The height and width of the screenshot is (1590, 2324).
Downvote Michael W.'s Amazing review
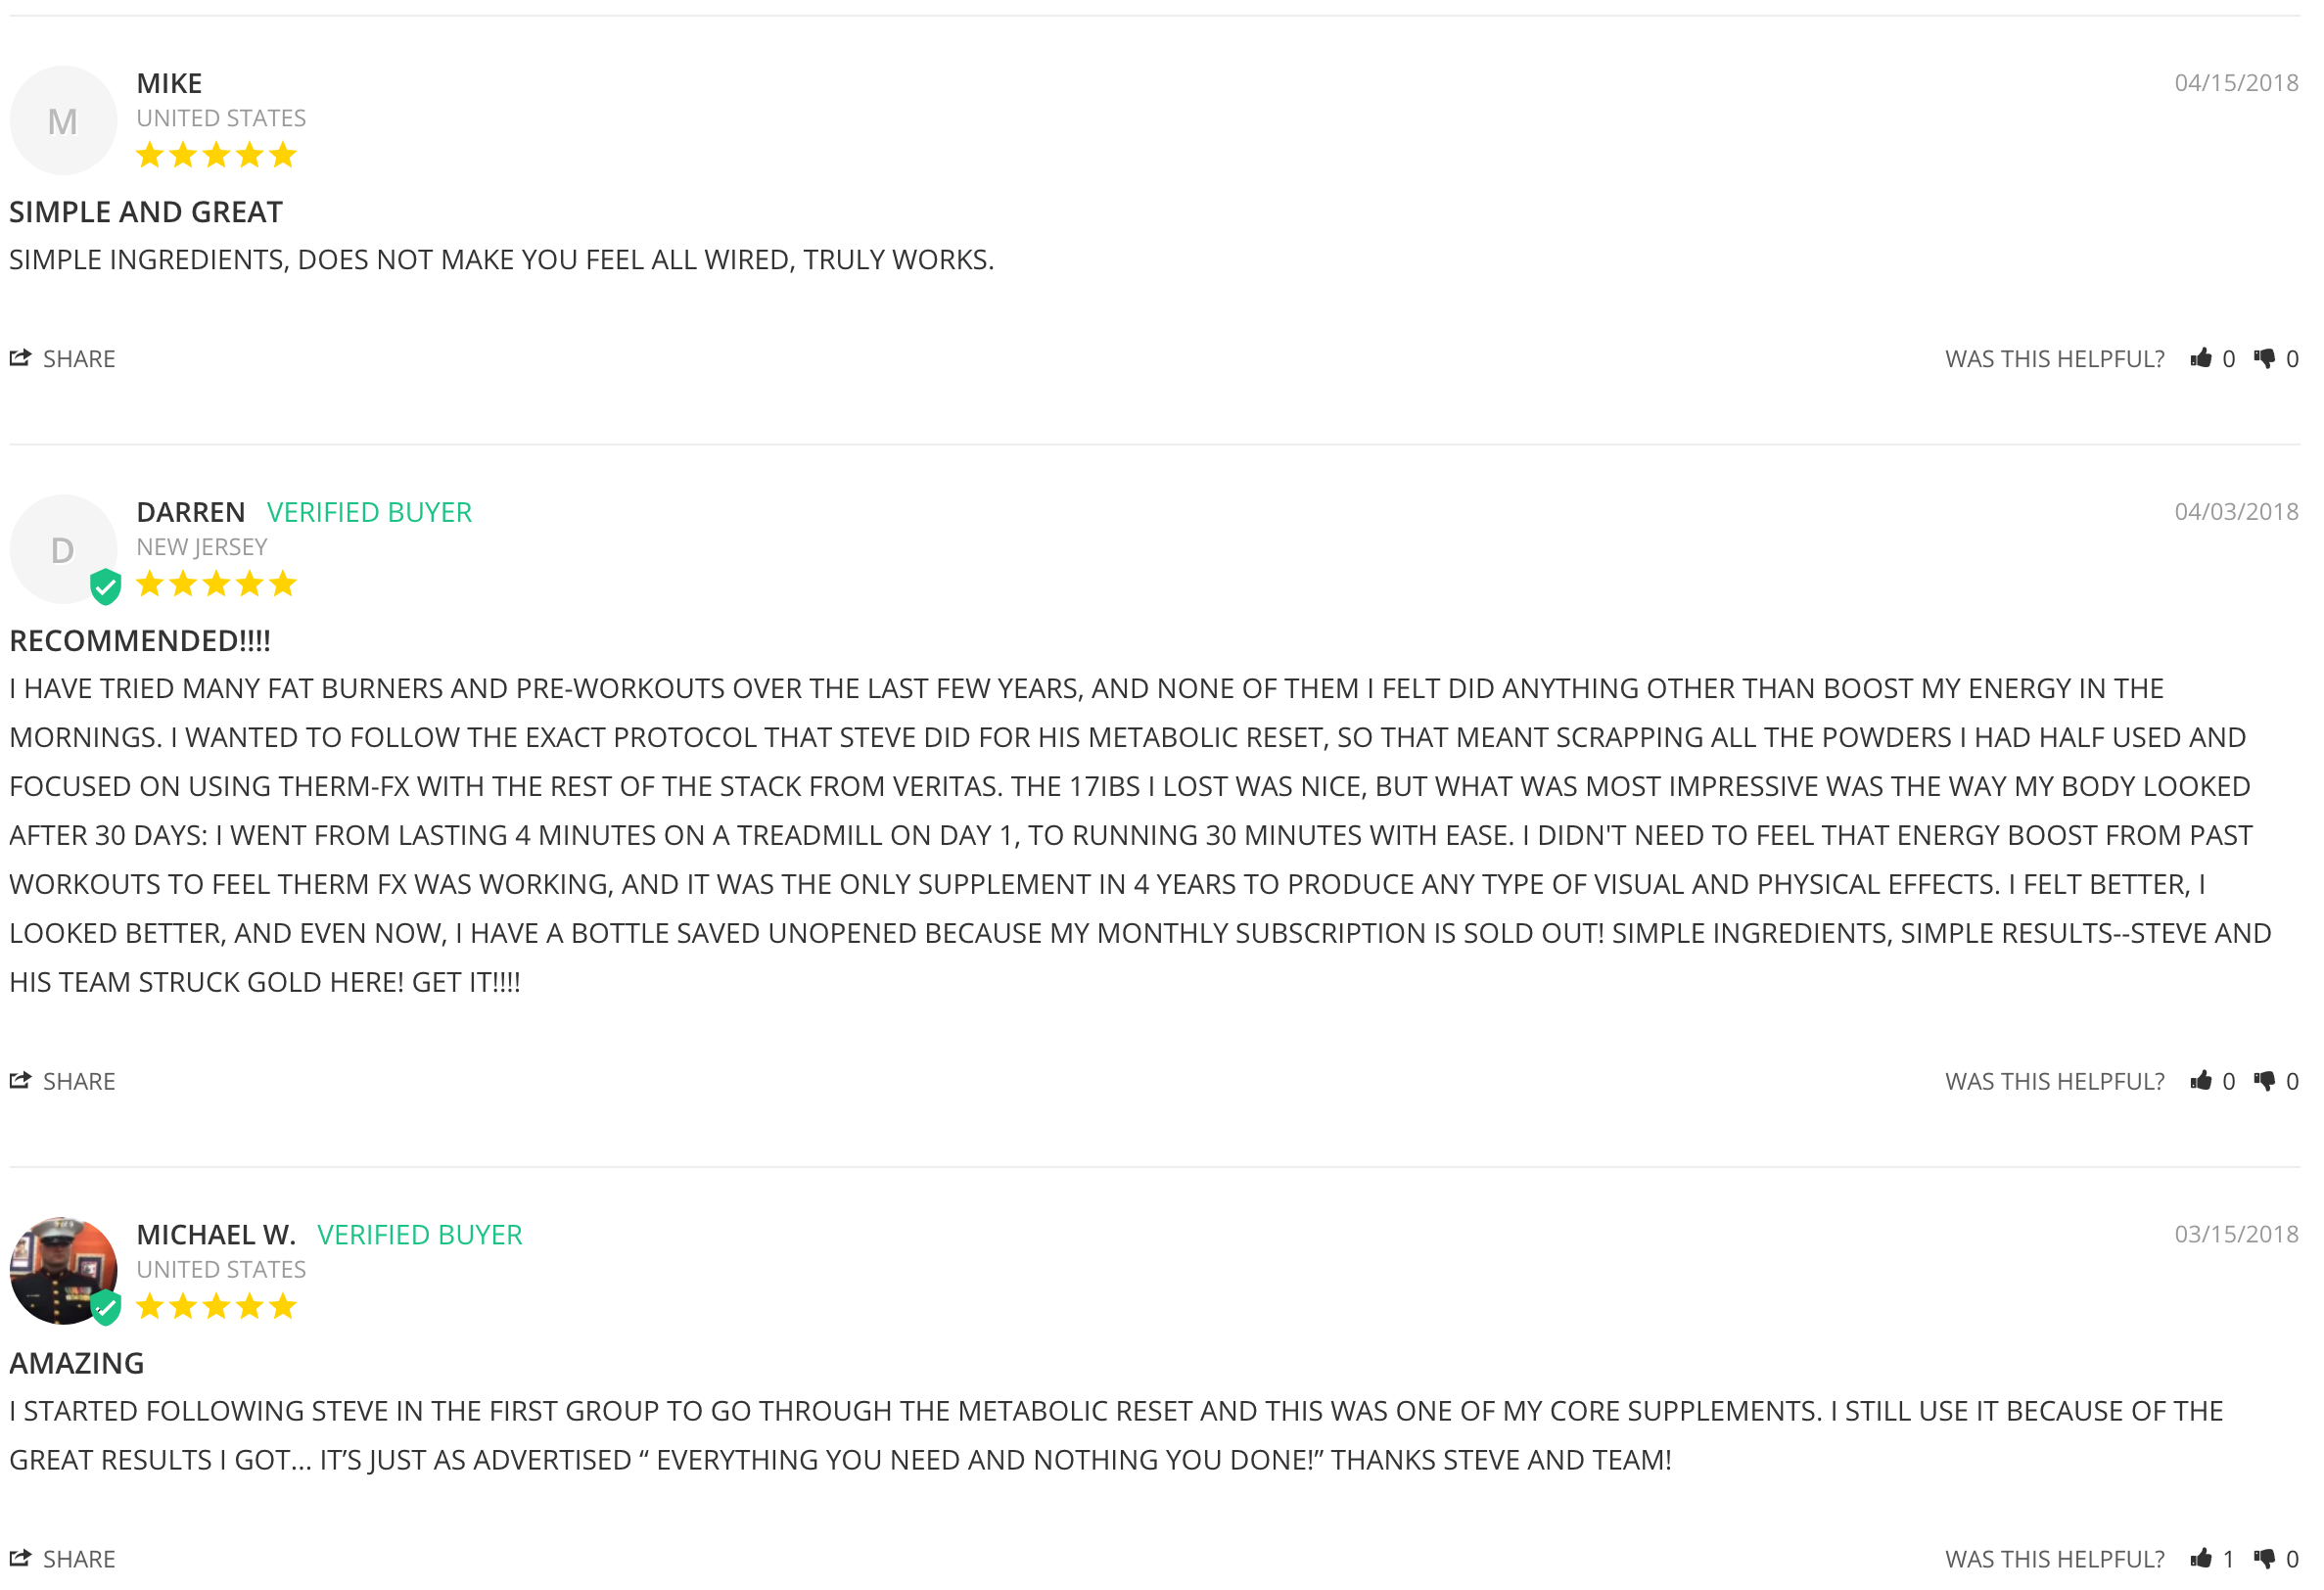coord(2265,1560)
